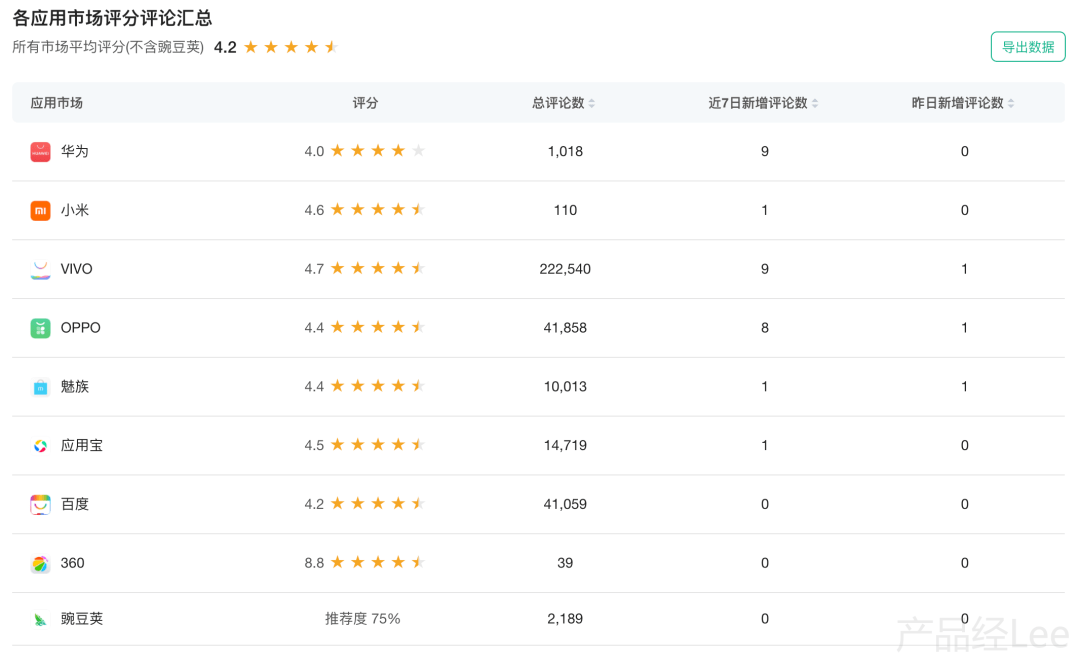Click 豌豆荚 推荐度 75% value

click(362, 620)
